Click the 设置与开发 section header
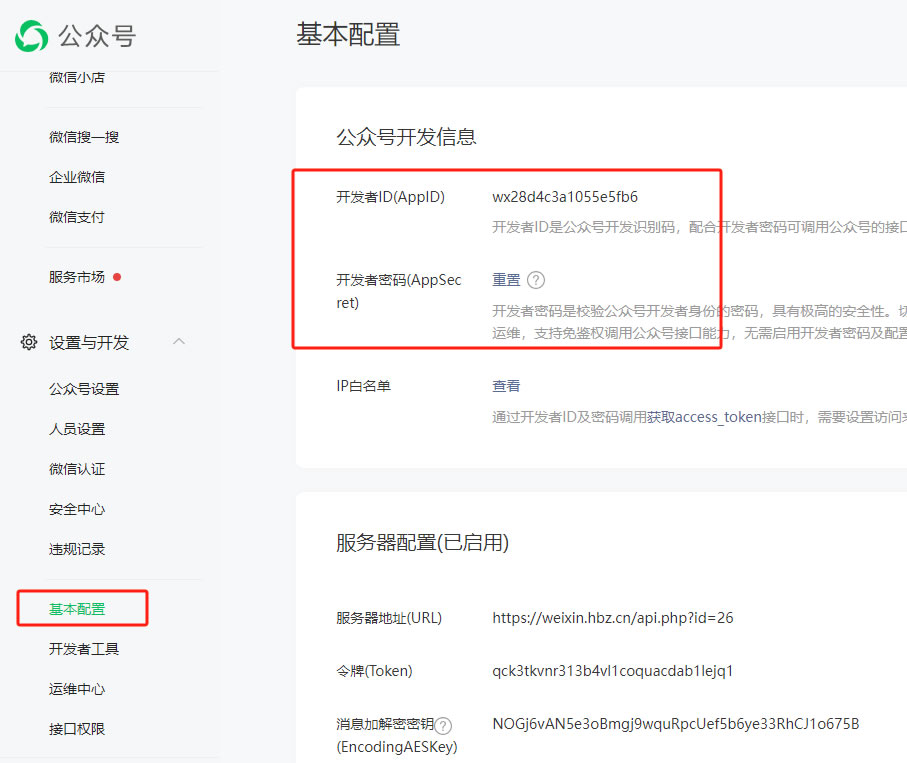907x763 pixels. coord(89,342)
